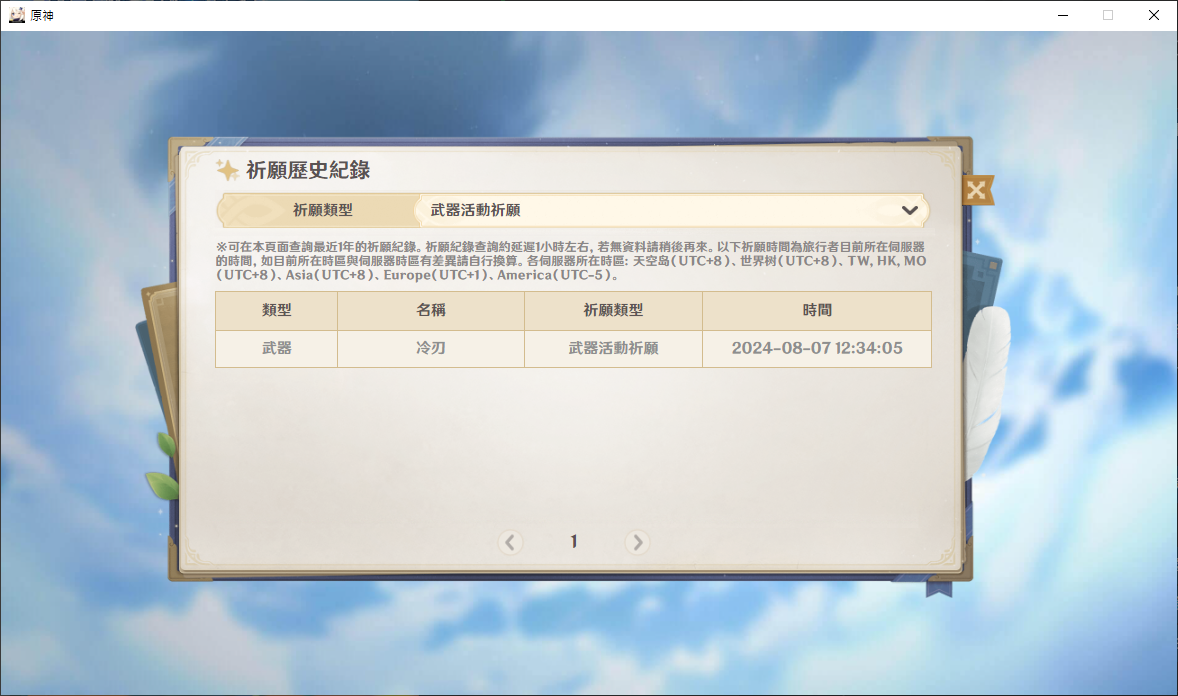The image size is (1178, 696).
Task: Click the 名稱 column header
Action: (x=431, y=310)
